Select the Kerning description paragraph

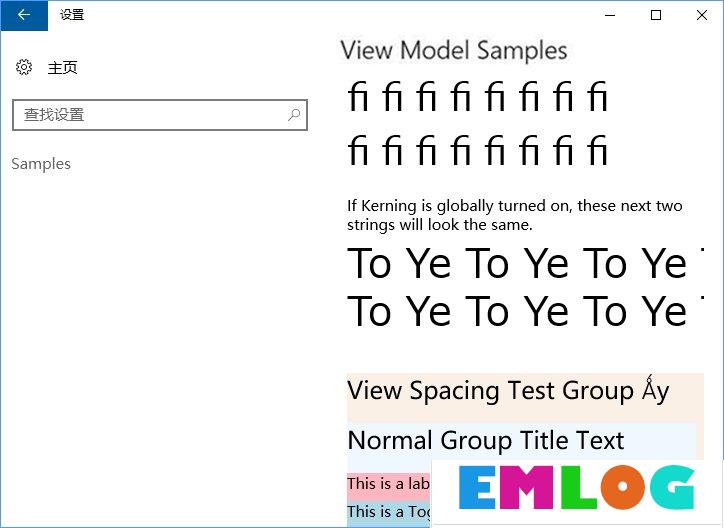515,215
